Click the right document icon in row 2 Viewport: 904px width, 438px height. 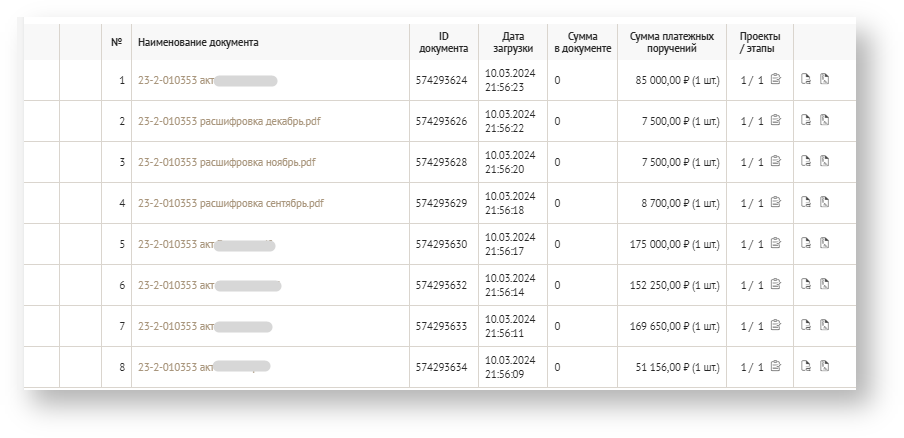[825, 121]
